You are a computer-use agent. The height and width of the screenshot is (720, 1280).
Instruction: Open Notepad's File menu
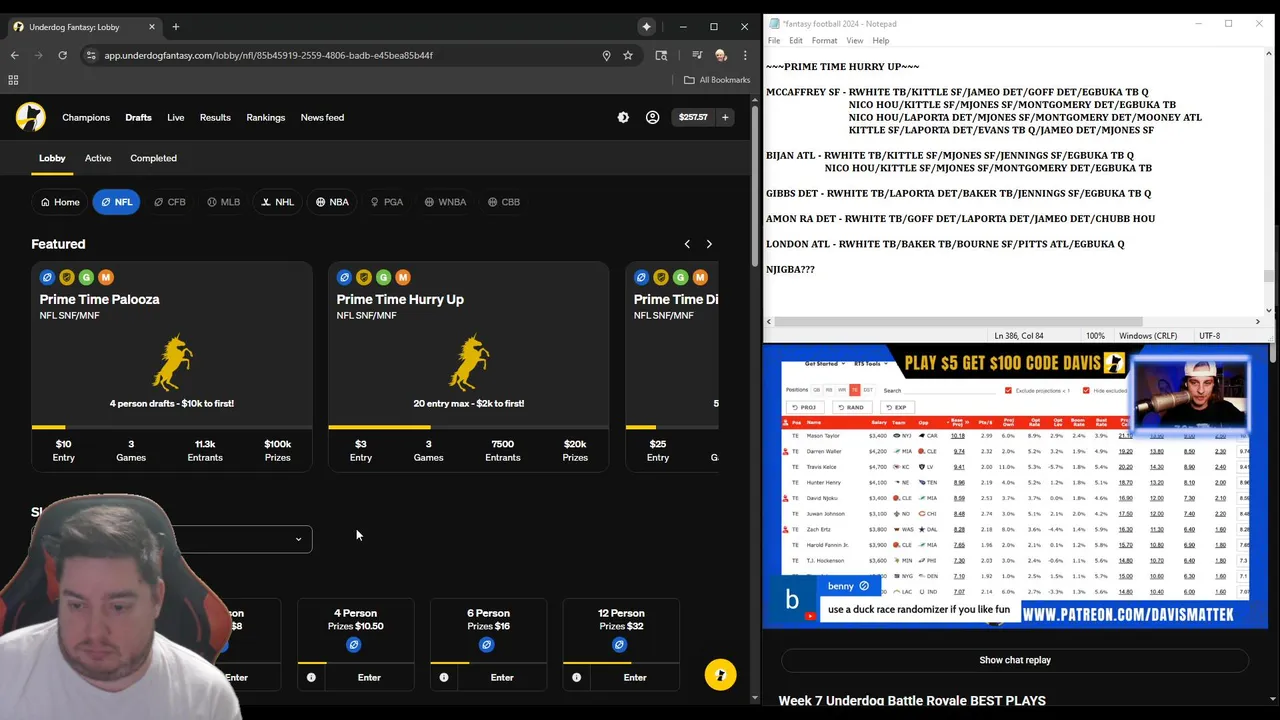774,41
